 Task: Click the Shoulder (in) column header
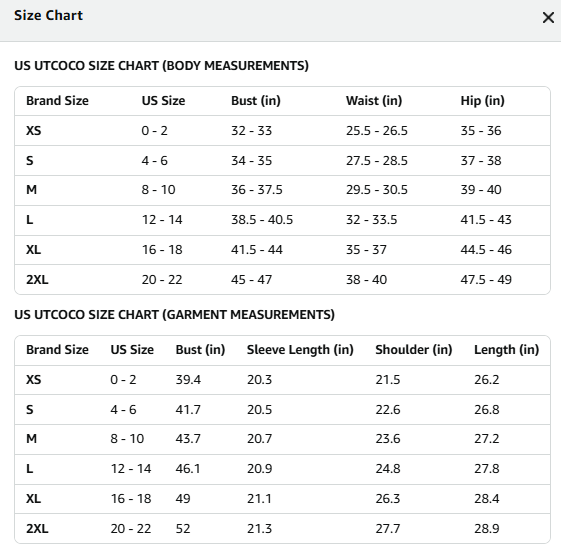(414, 350)
